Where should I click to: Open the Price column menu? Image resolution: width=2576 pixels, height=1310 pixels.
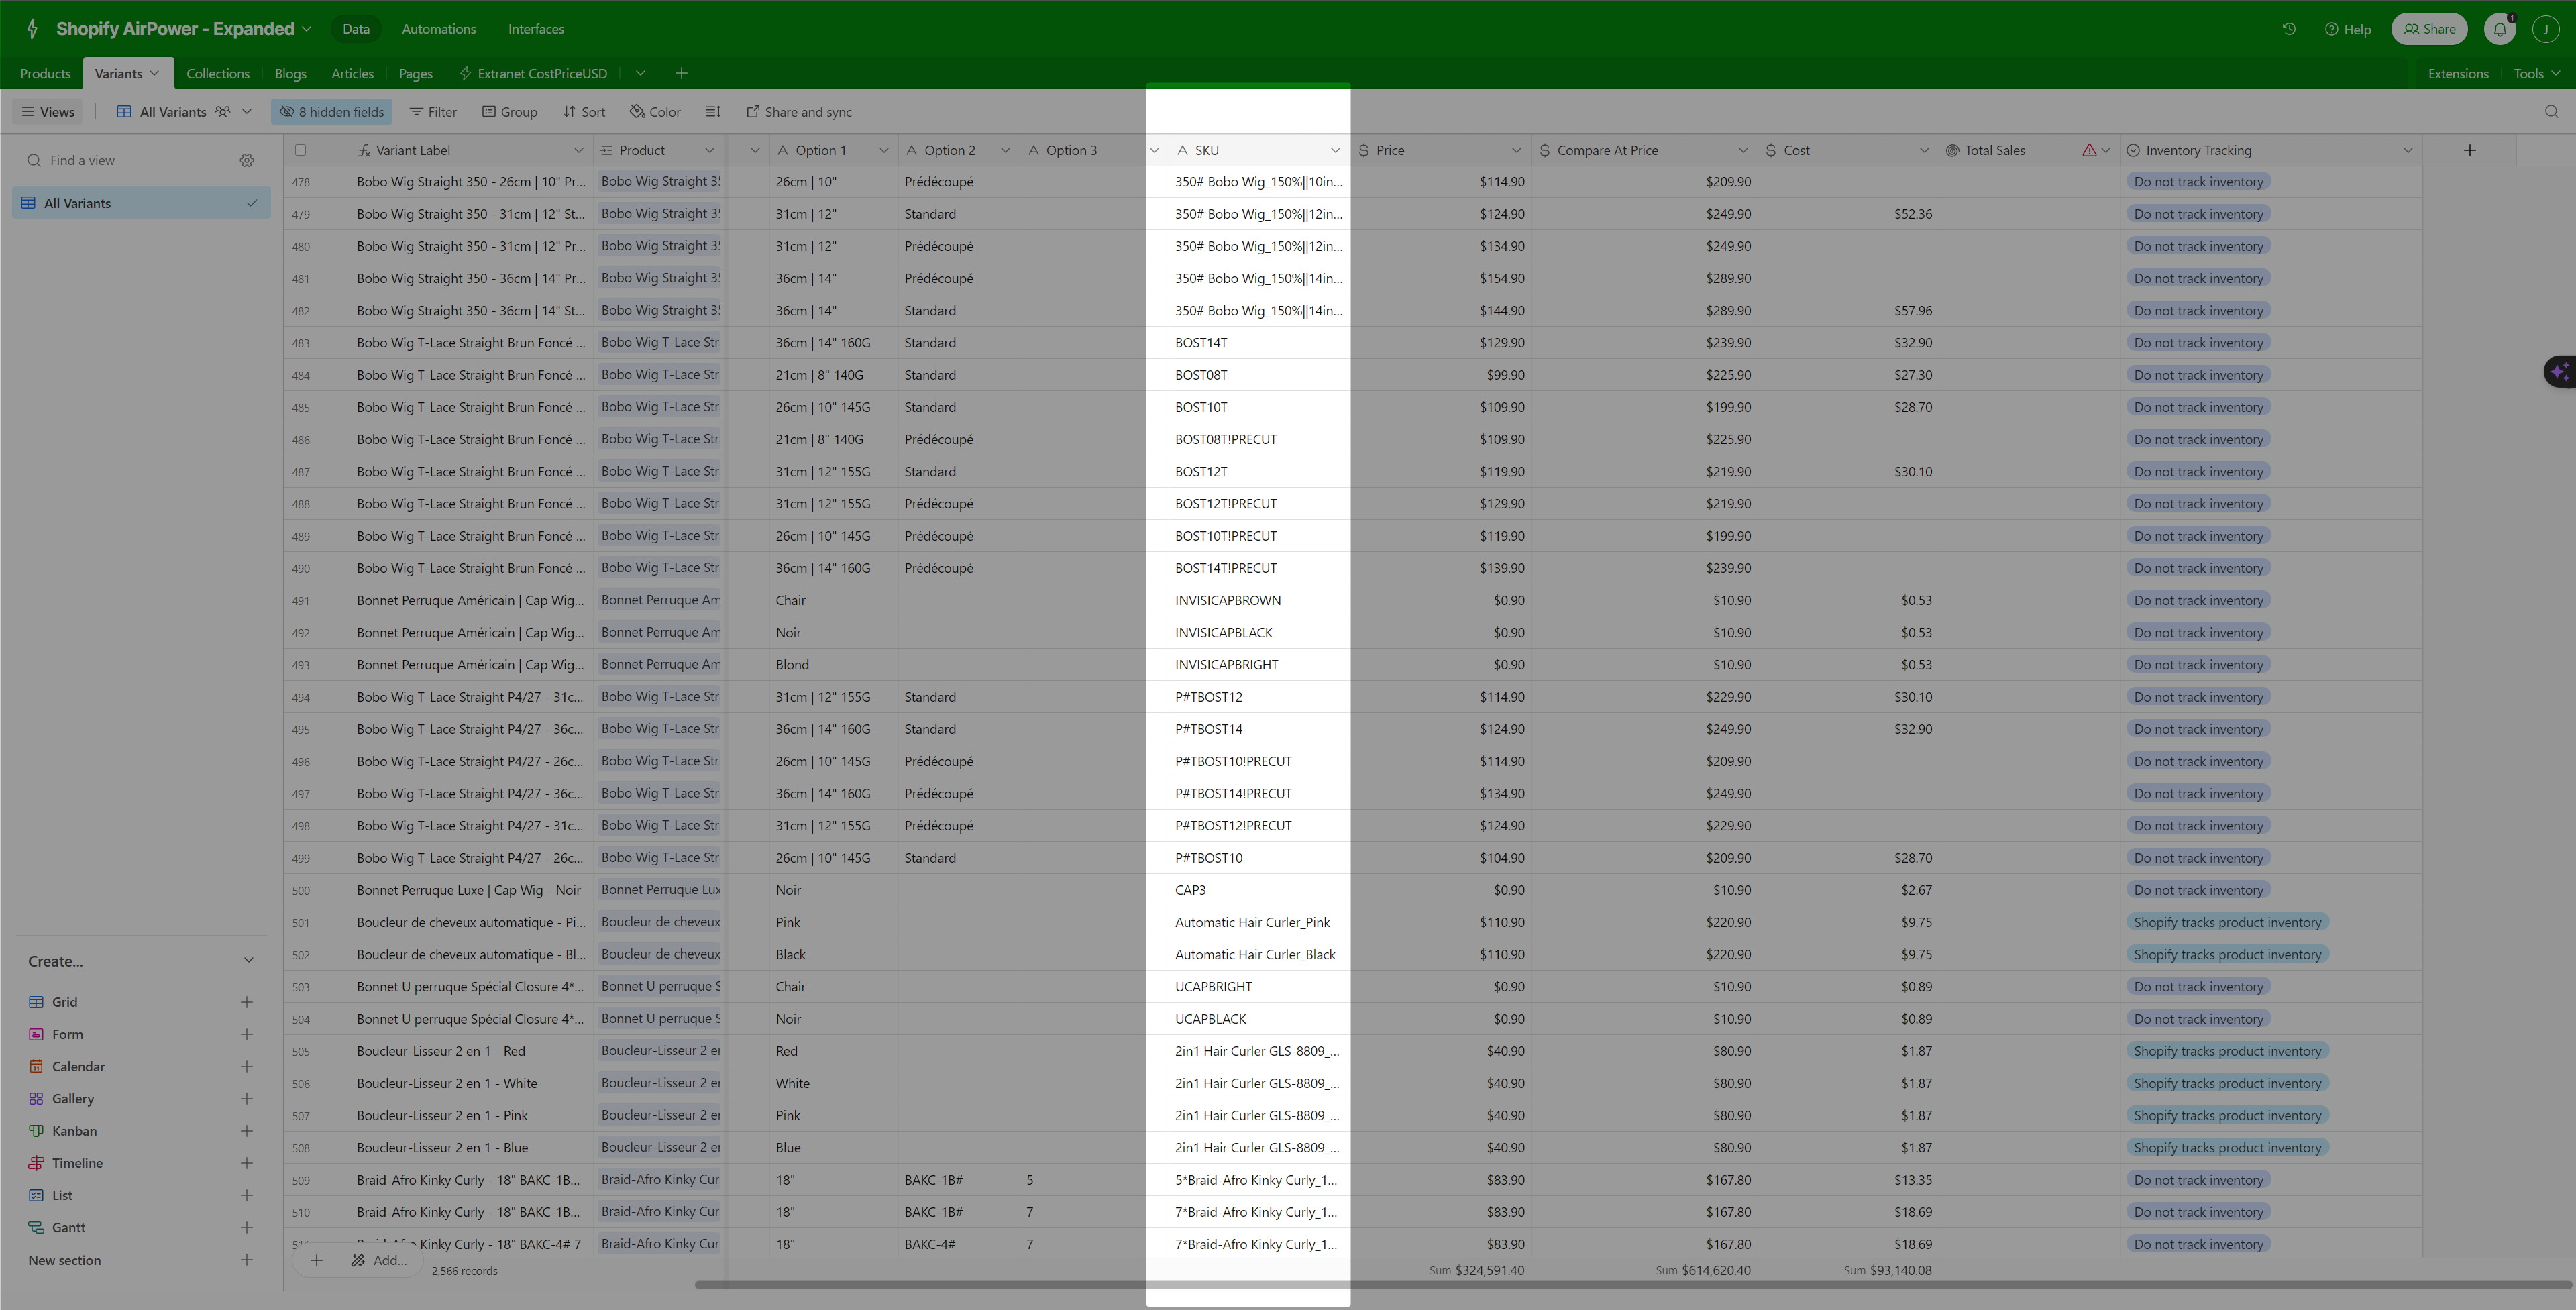pos(1516,150)
